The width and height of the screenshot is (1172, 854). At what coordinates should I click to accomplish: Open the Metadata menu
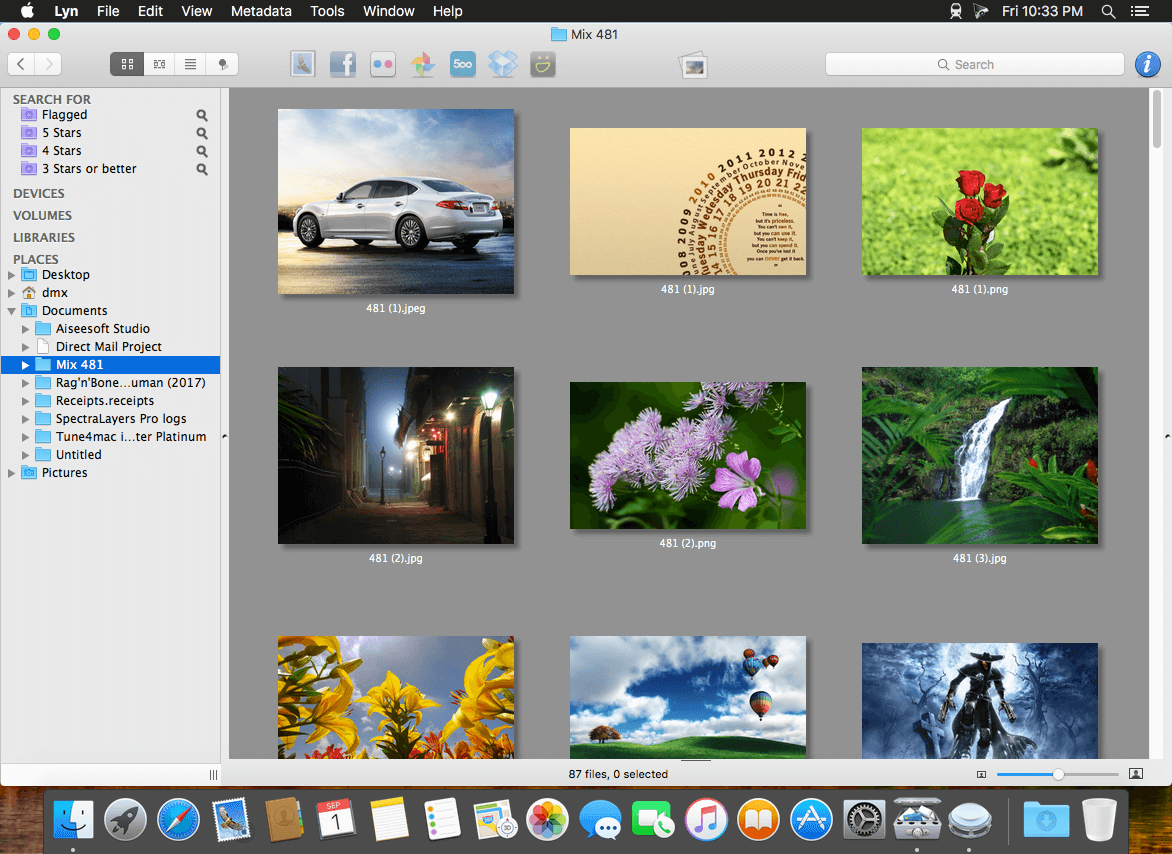point(261,11)
